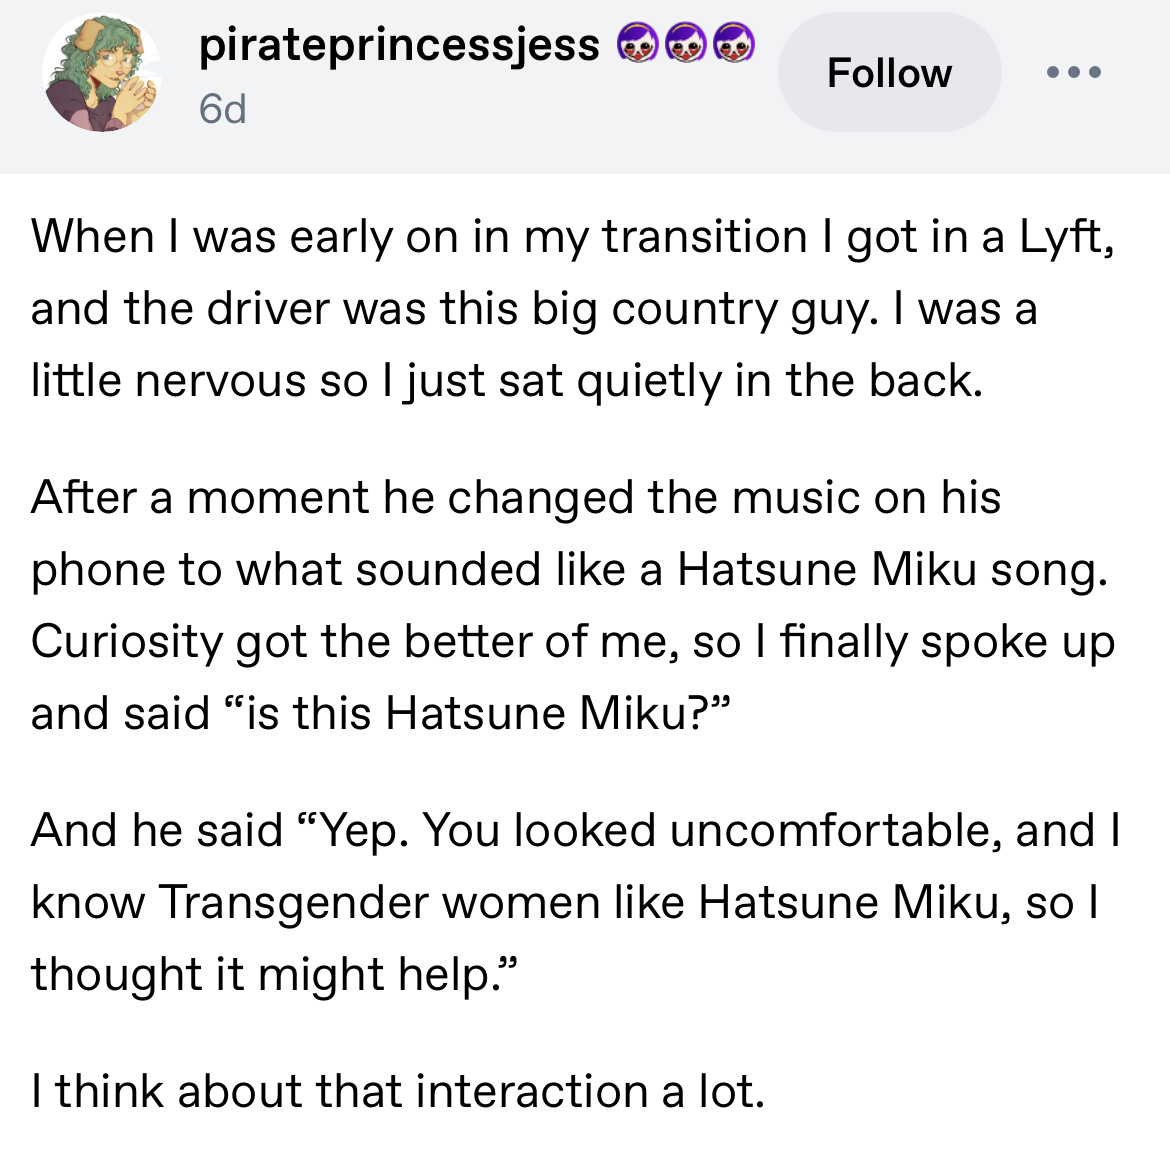
Task: Open the pirateprincessjess blog username link
Action: [x=399, y=45]
